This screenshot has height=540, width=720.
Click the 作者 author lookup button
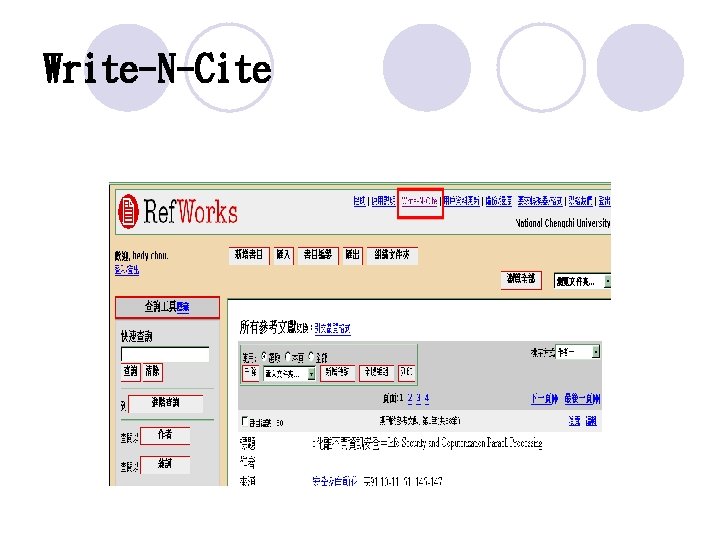(165, 435)
